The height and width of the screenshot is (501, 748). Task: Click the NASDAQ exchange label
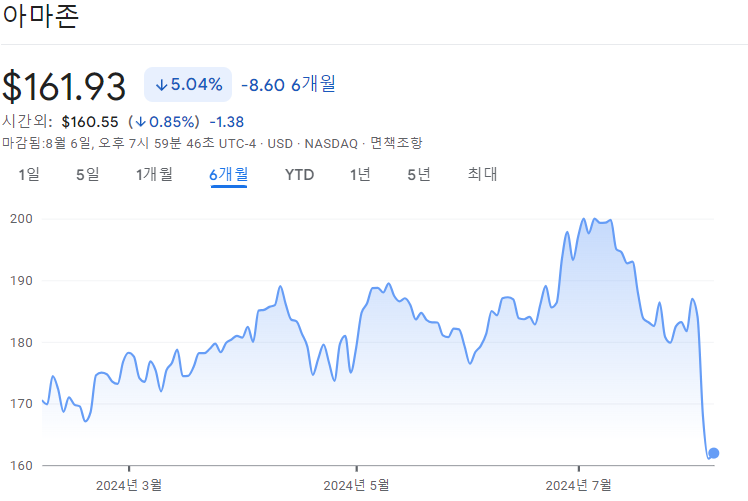(x=331, y=144)
